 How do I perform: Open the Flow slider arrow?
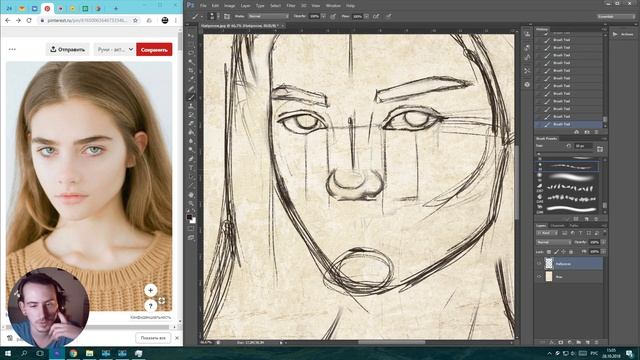click(x=367, y=16)
